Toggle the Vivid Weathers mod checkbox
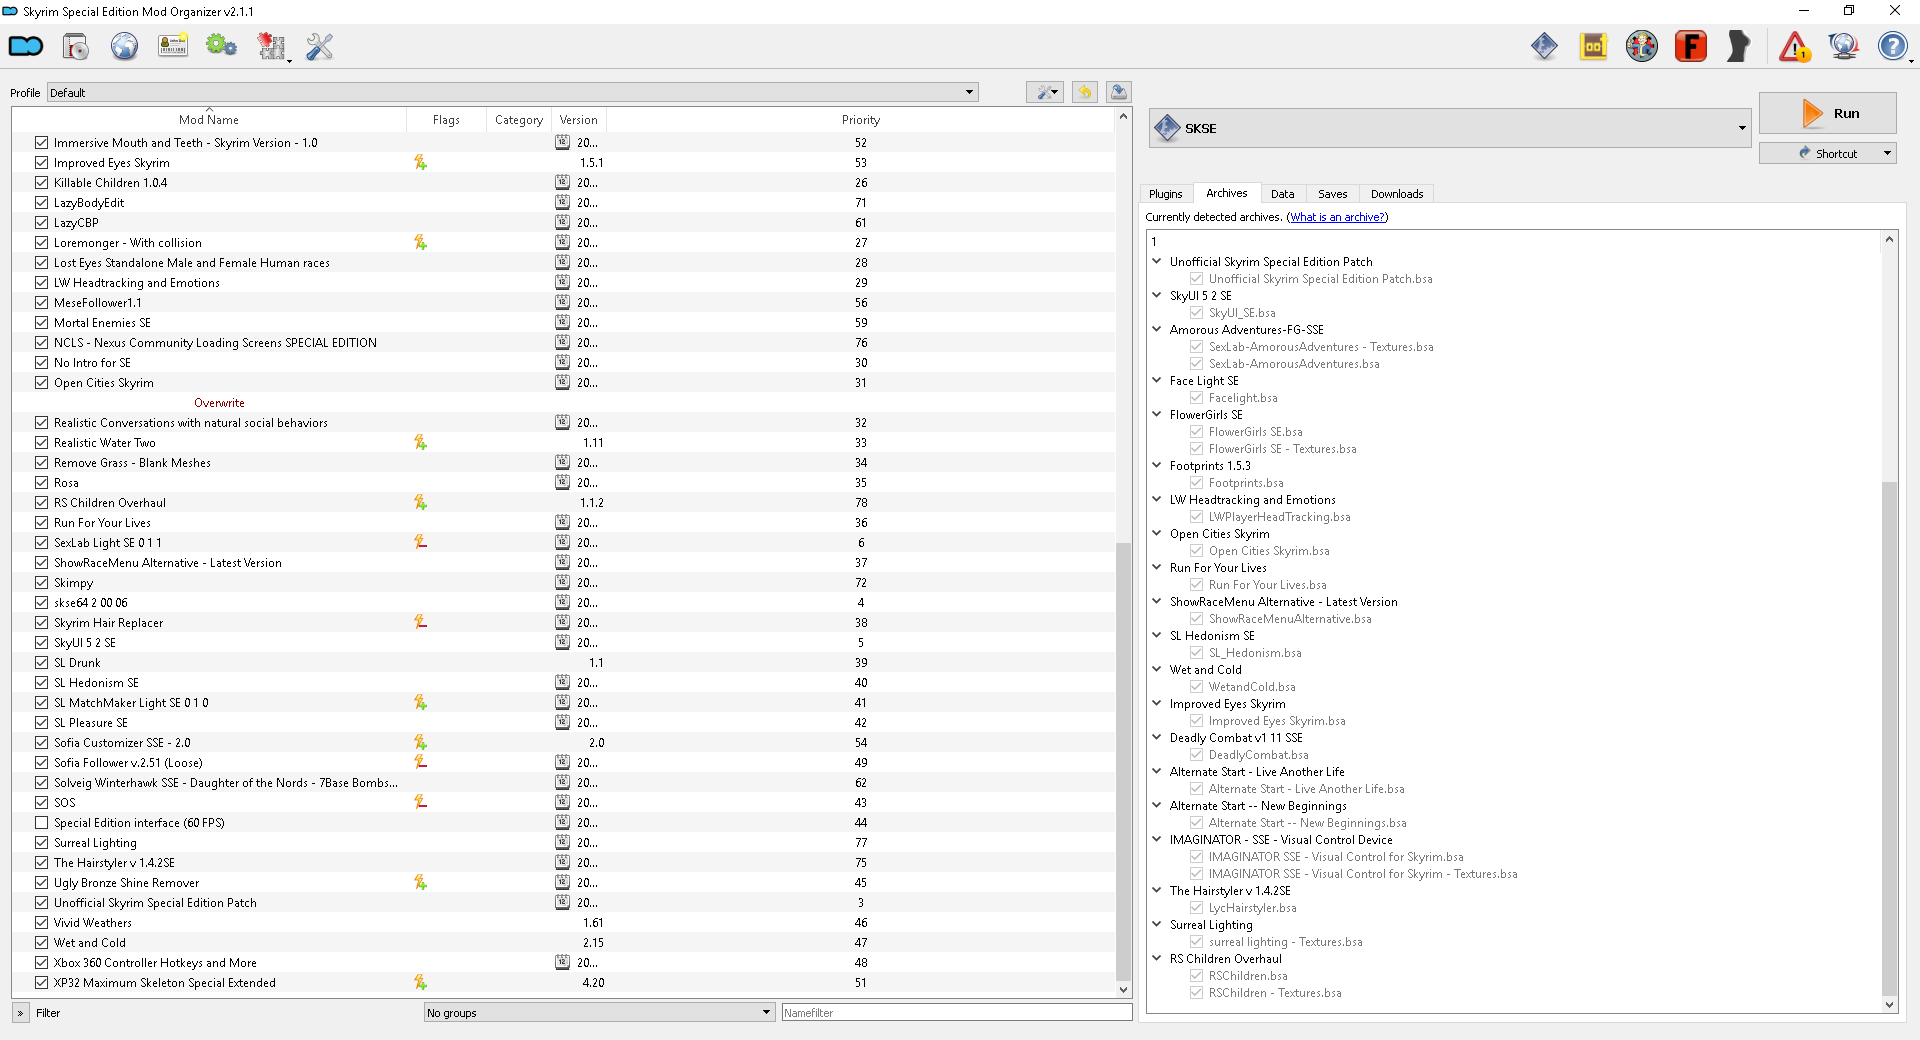 (x=41, y=922)
